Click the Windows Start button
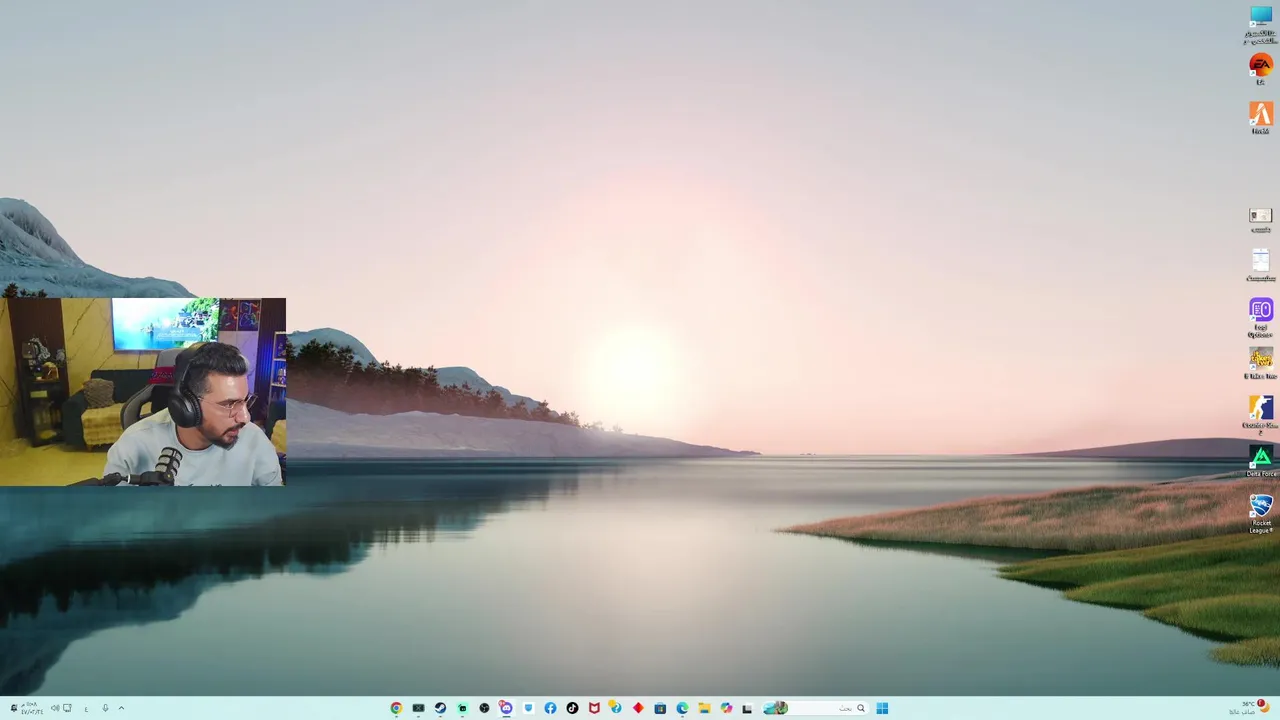This screenshot has width=1280, height=720. 882,708
